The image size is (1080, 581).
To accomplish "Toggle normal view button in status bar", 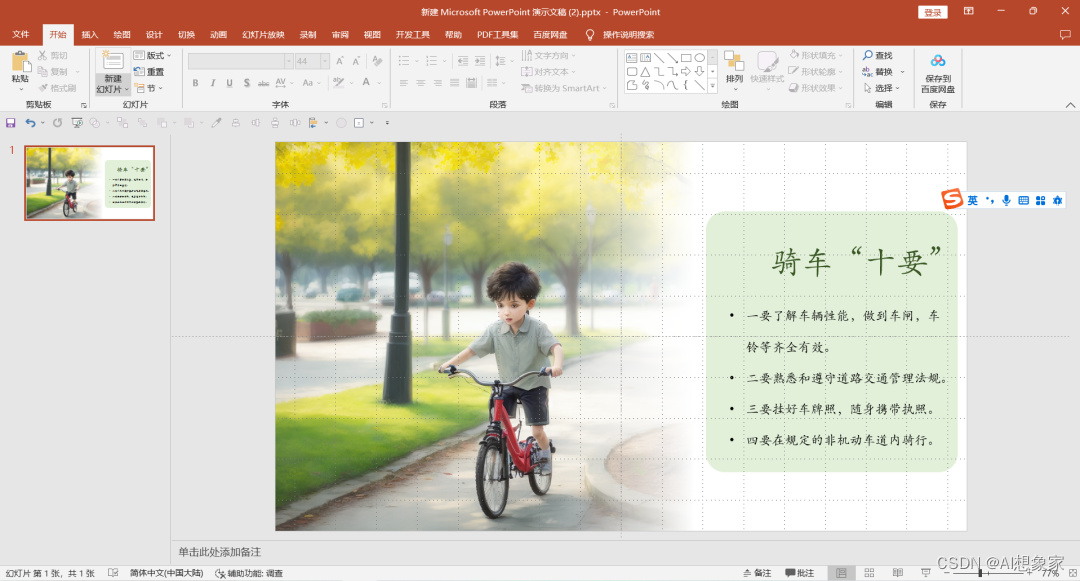I will (841, 573).
